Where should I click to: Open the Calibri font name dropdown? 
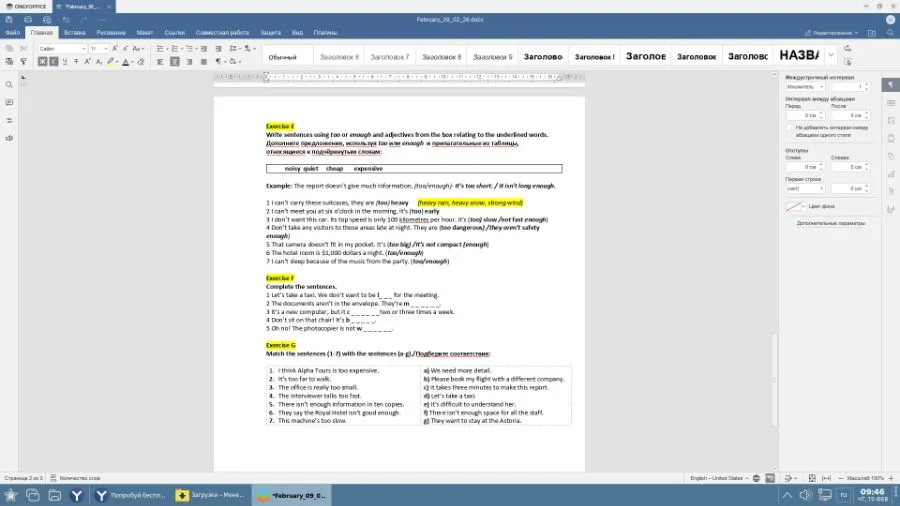click(84, 49)
